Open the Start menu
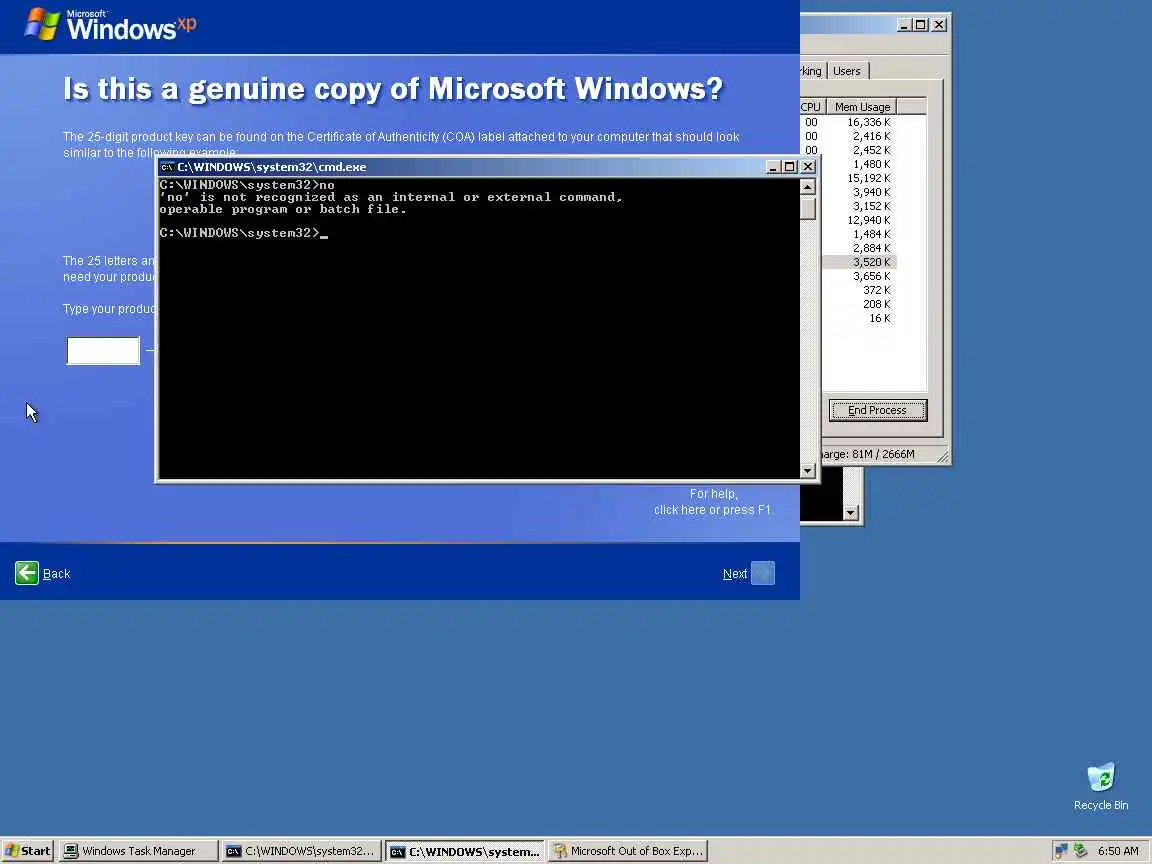The width and height of the screenshot is (1152, 864). pyautogui.click(x=28, y=851)
